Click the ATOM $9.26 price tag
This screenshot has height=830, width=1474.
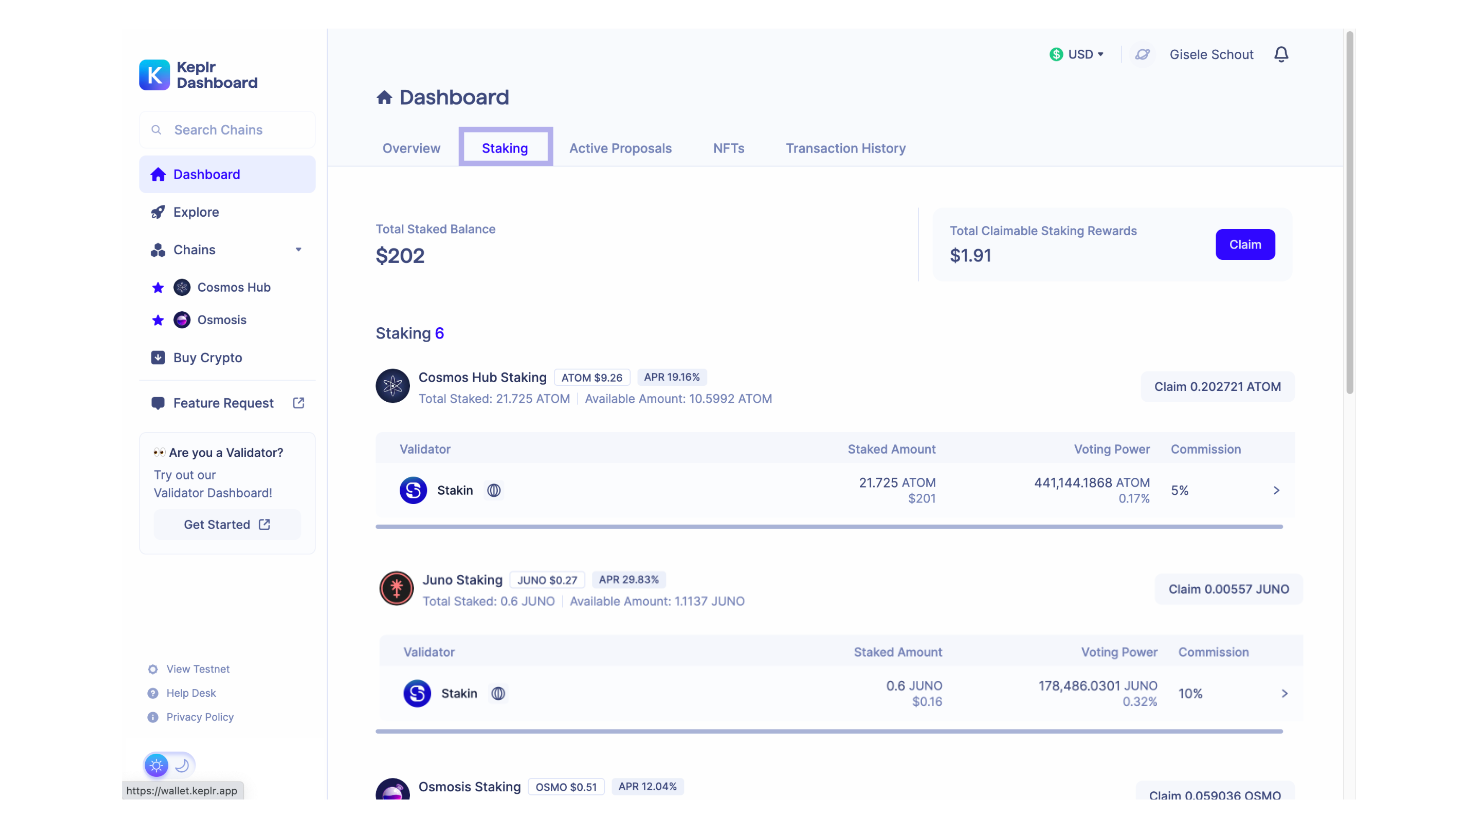(592, 378)
